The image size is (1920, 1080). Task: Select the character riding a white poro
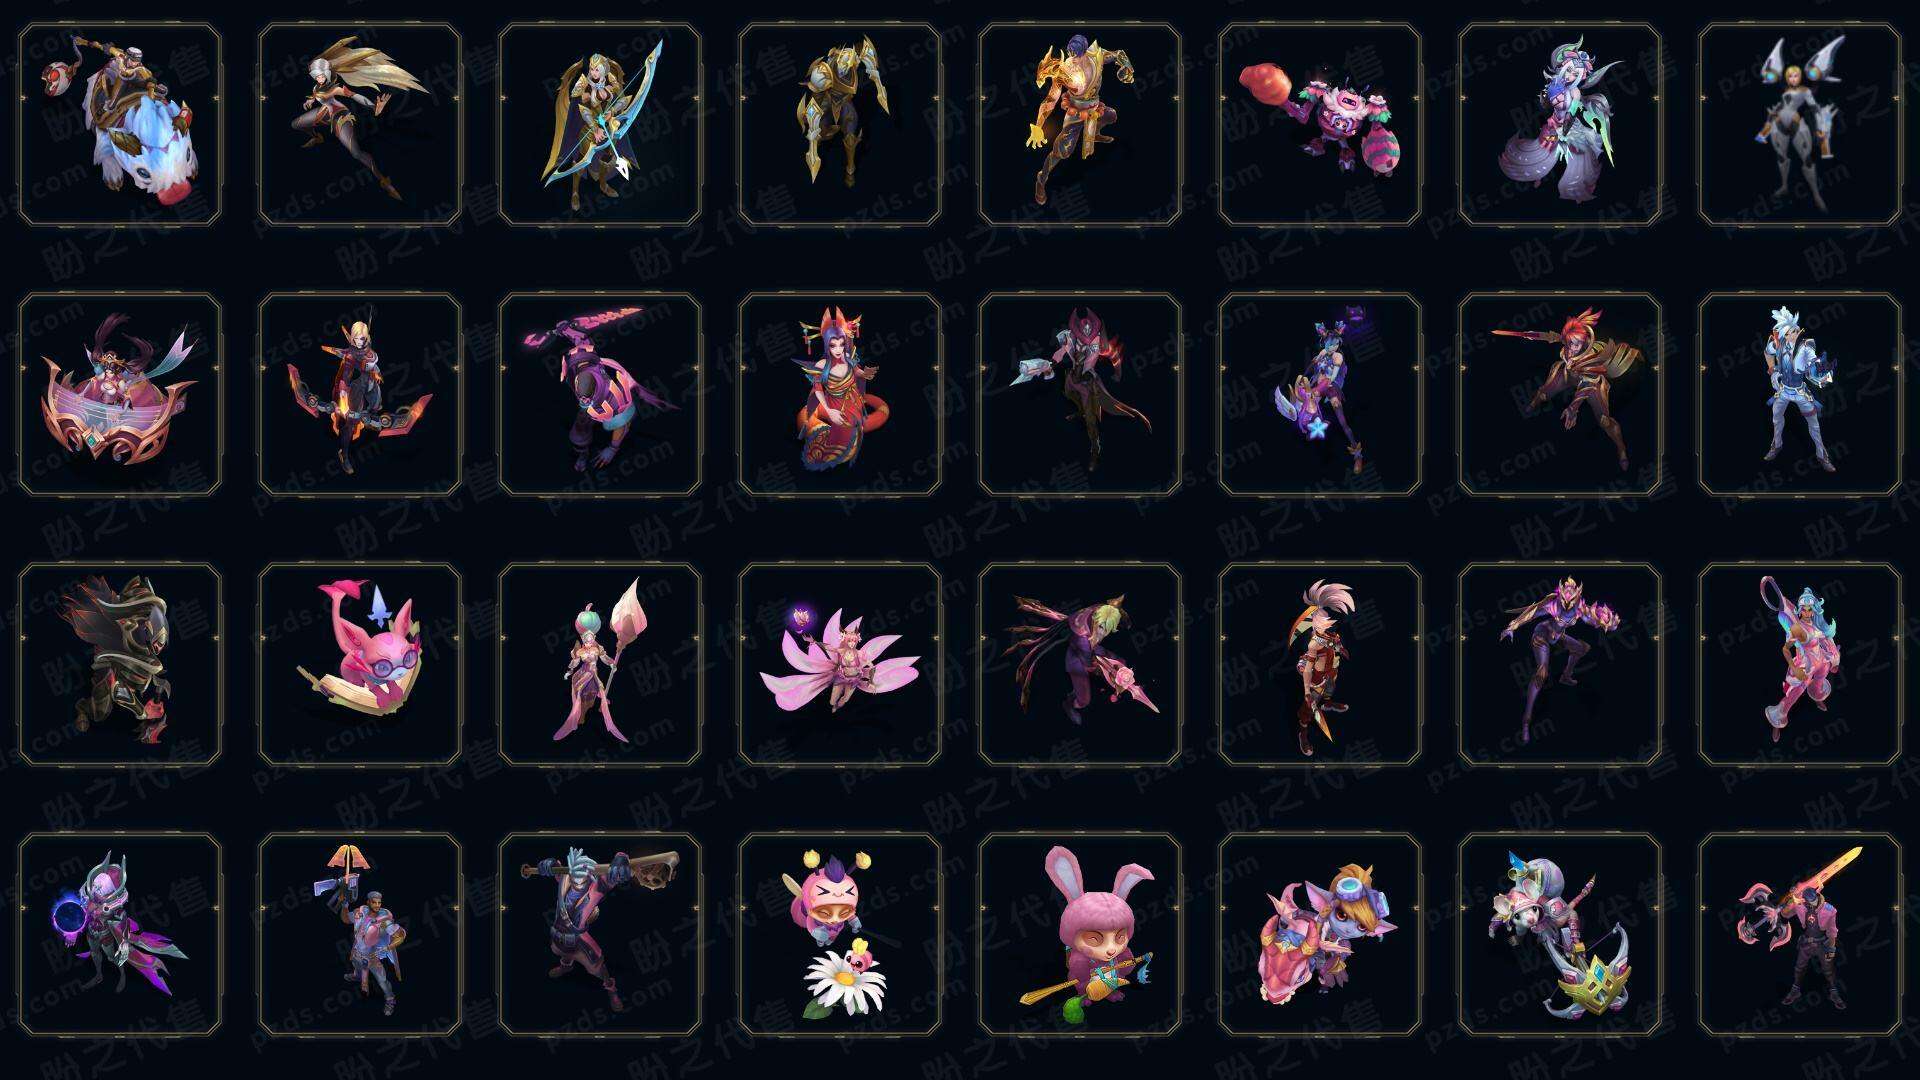120,125
